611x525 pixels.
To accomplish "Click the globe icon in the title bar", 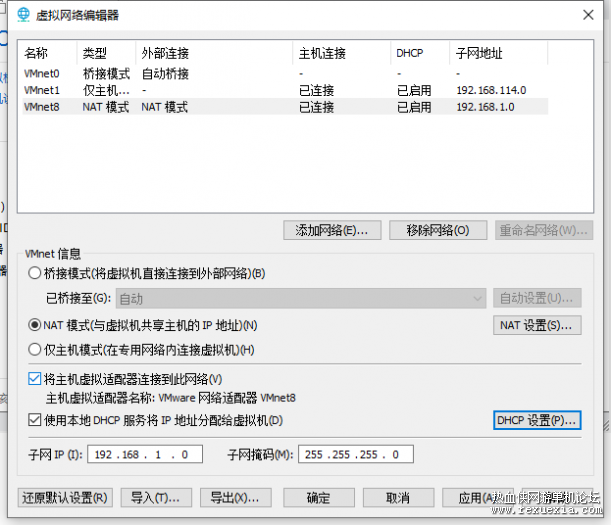I will pos(23,15).
